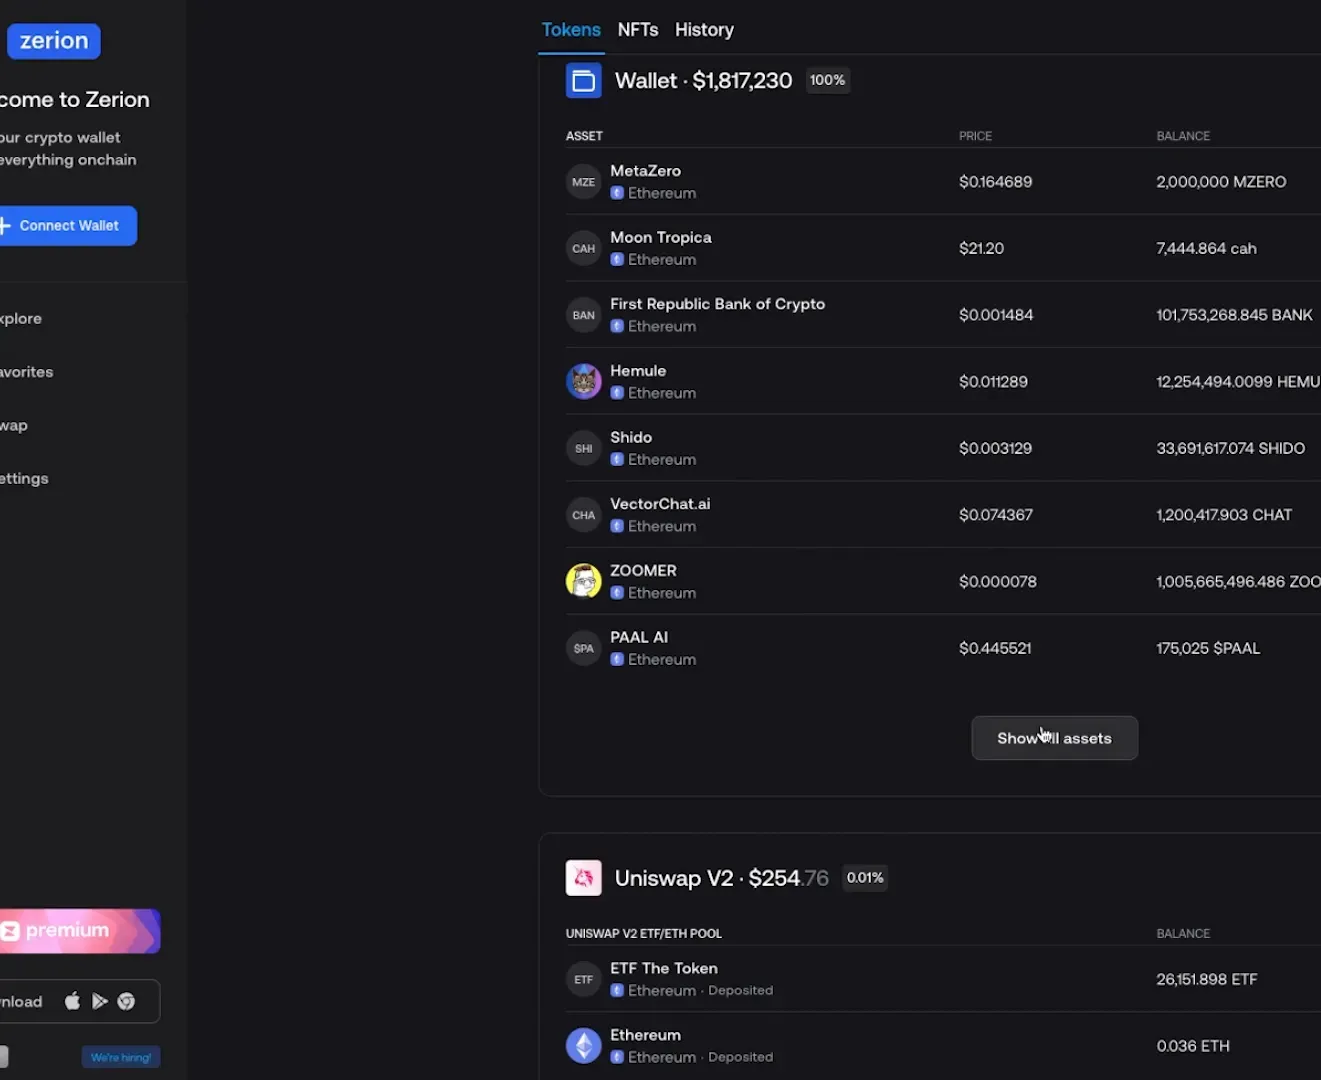Open the Moon Tropica asset name
Viewport: 1321px width, 1080px height.
661,238
